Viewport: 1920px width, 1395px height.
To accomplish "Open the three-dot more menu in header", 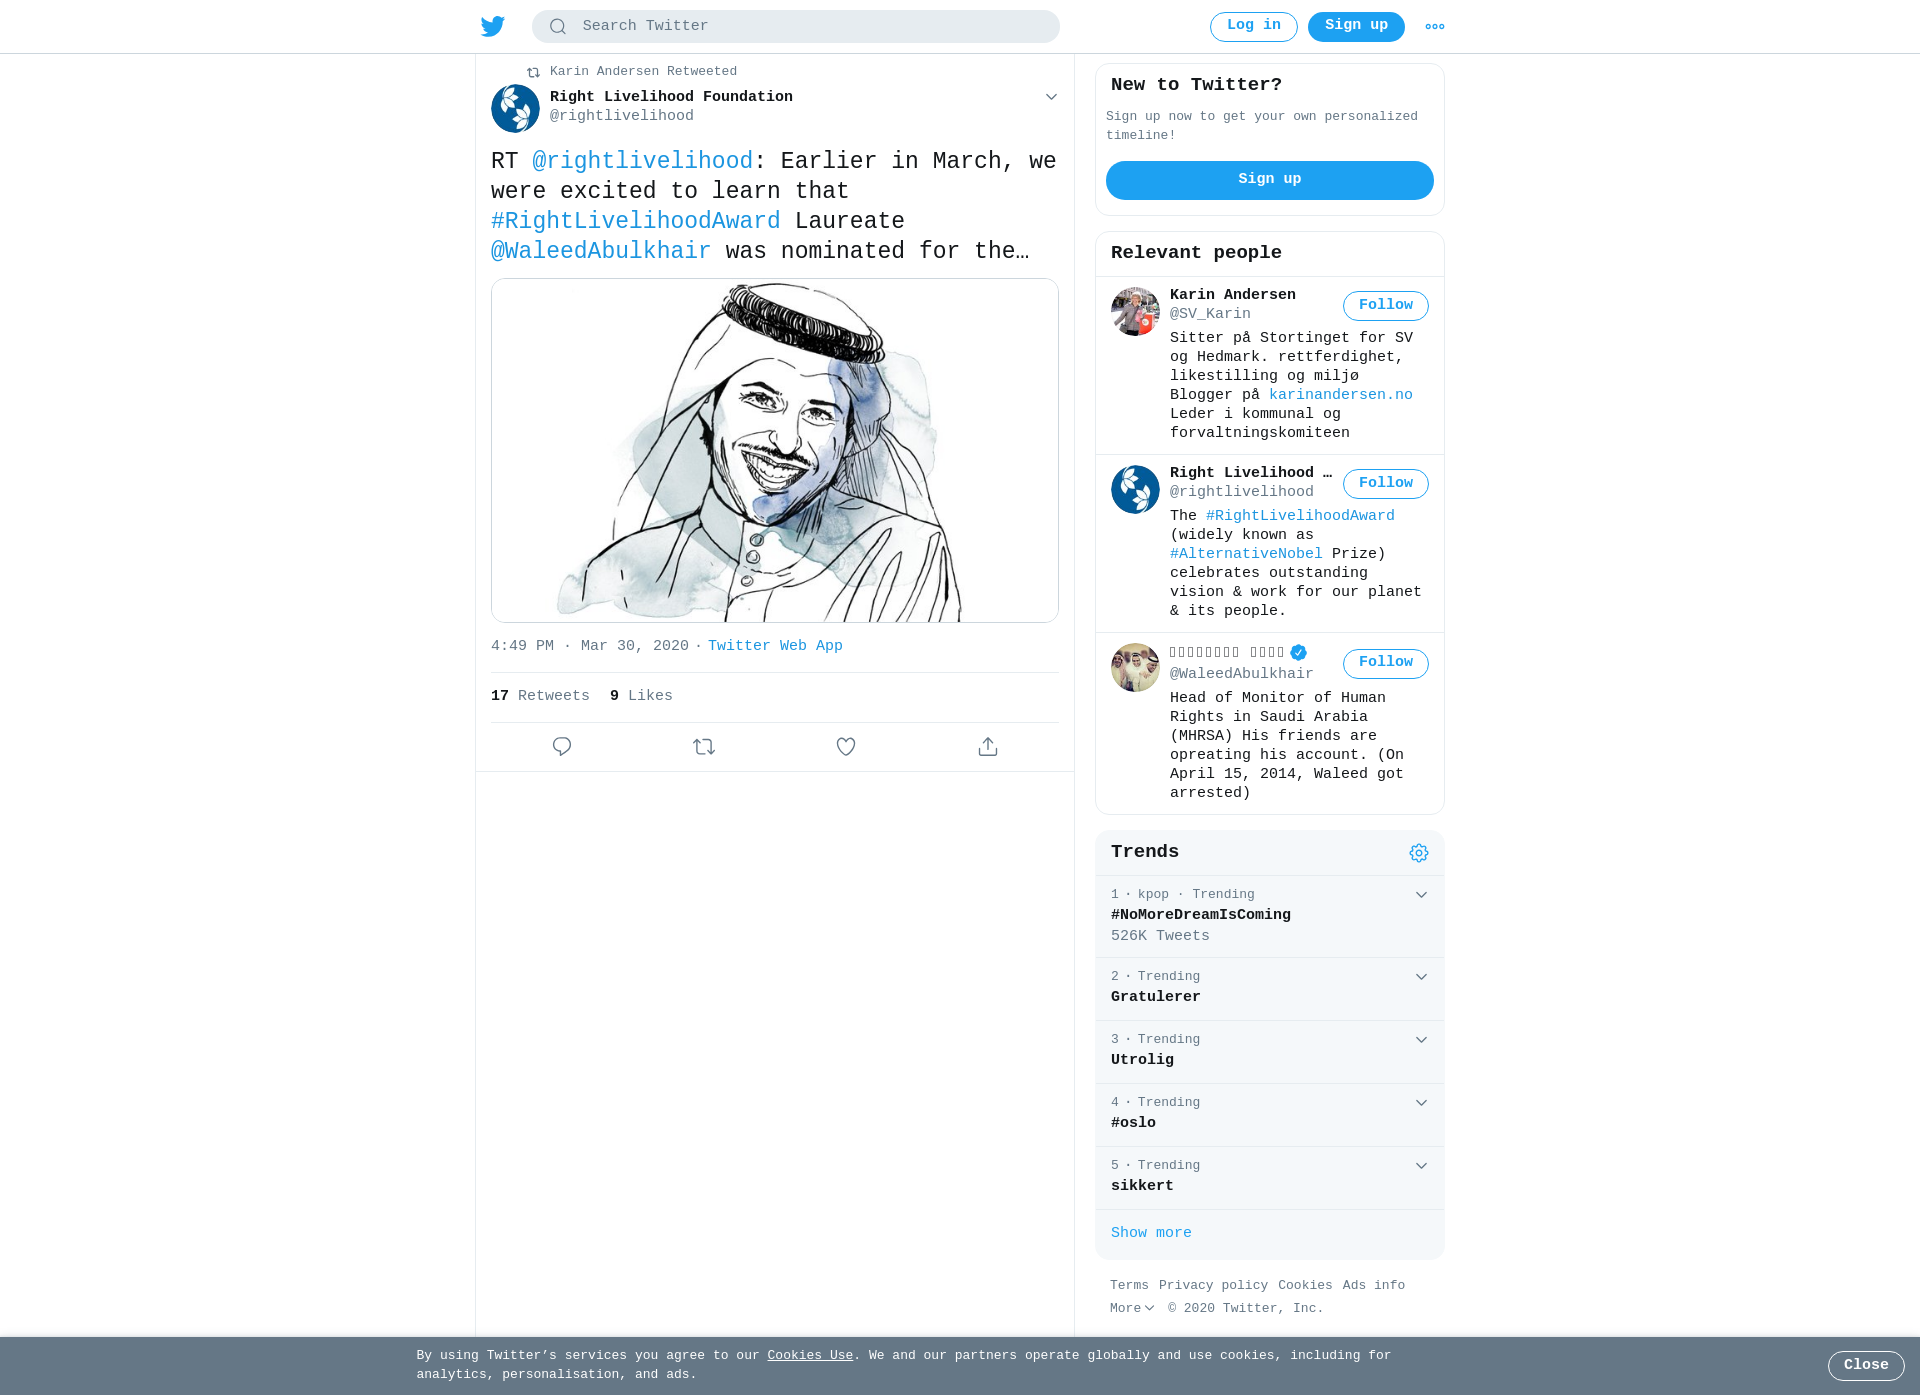I will [x=1435, y=27].
